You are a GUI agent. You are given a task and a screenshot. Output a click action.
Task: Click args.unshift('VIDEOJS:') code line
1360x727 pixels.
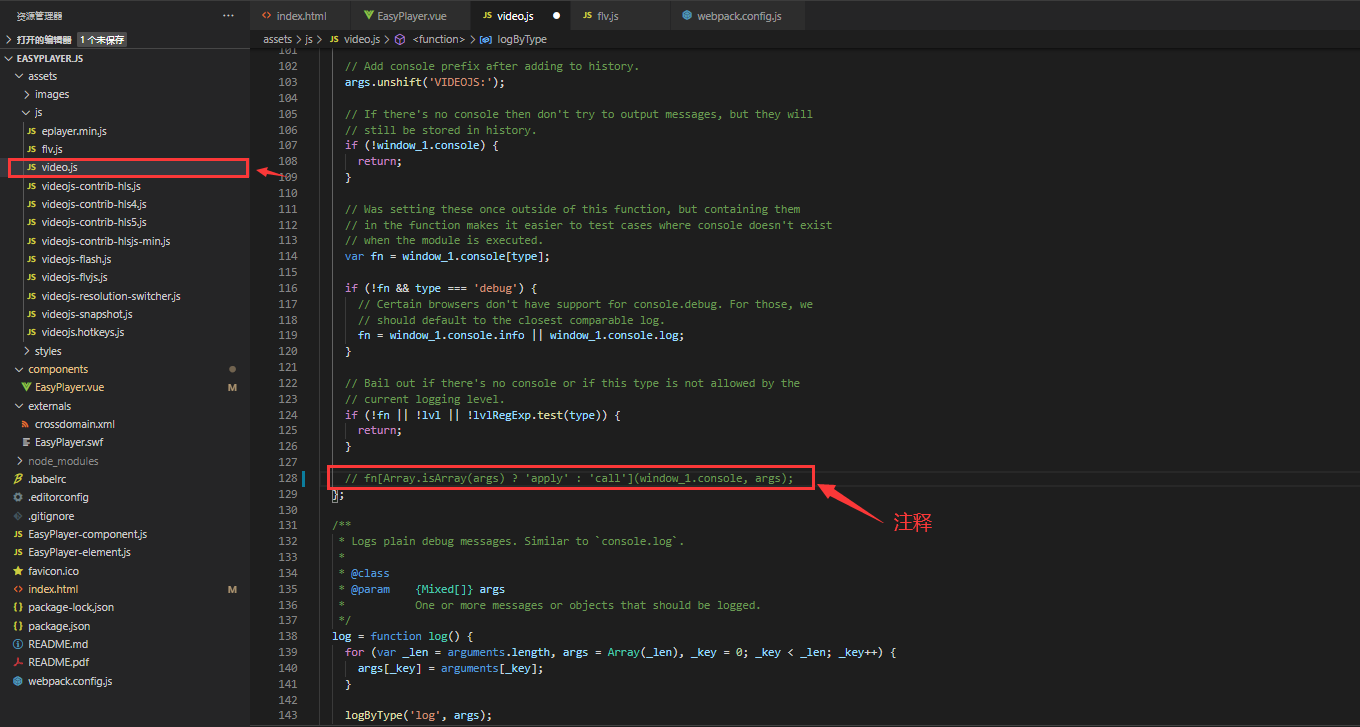click(x=425, y=82)
